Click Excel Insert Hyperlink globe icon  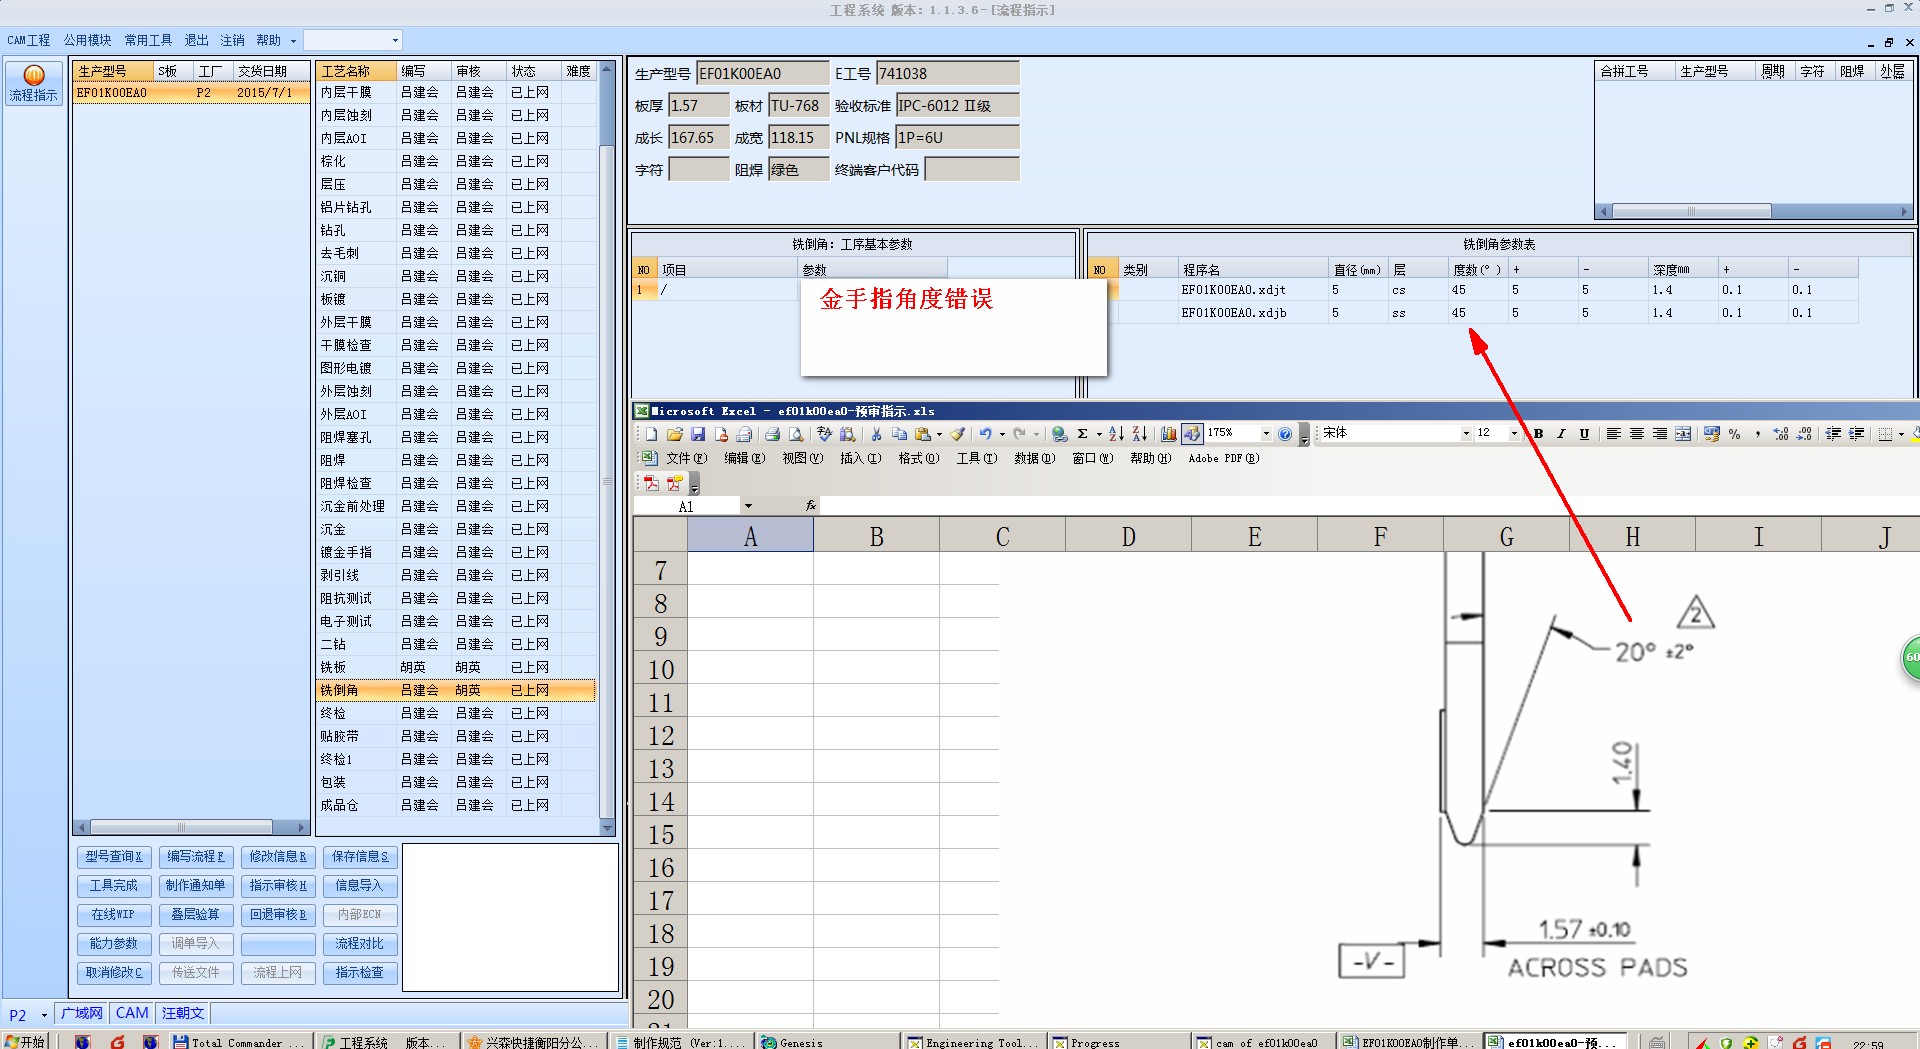pyautogui.click(x=1059, y=434)
